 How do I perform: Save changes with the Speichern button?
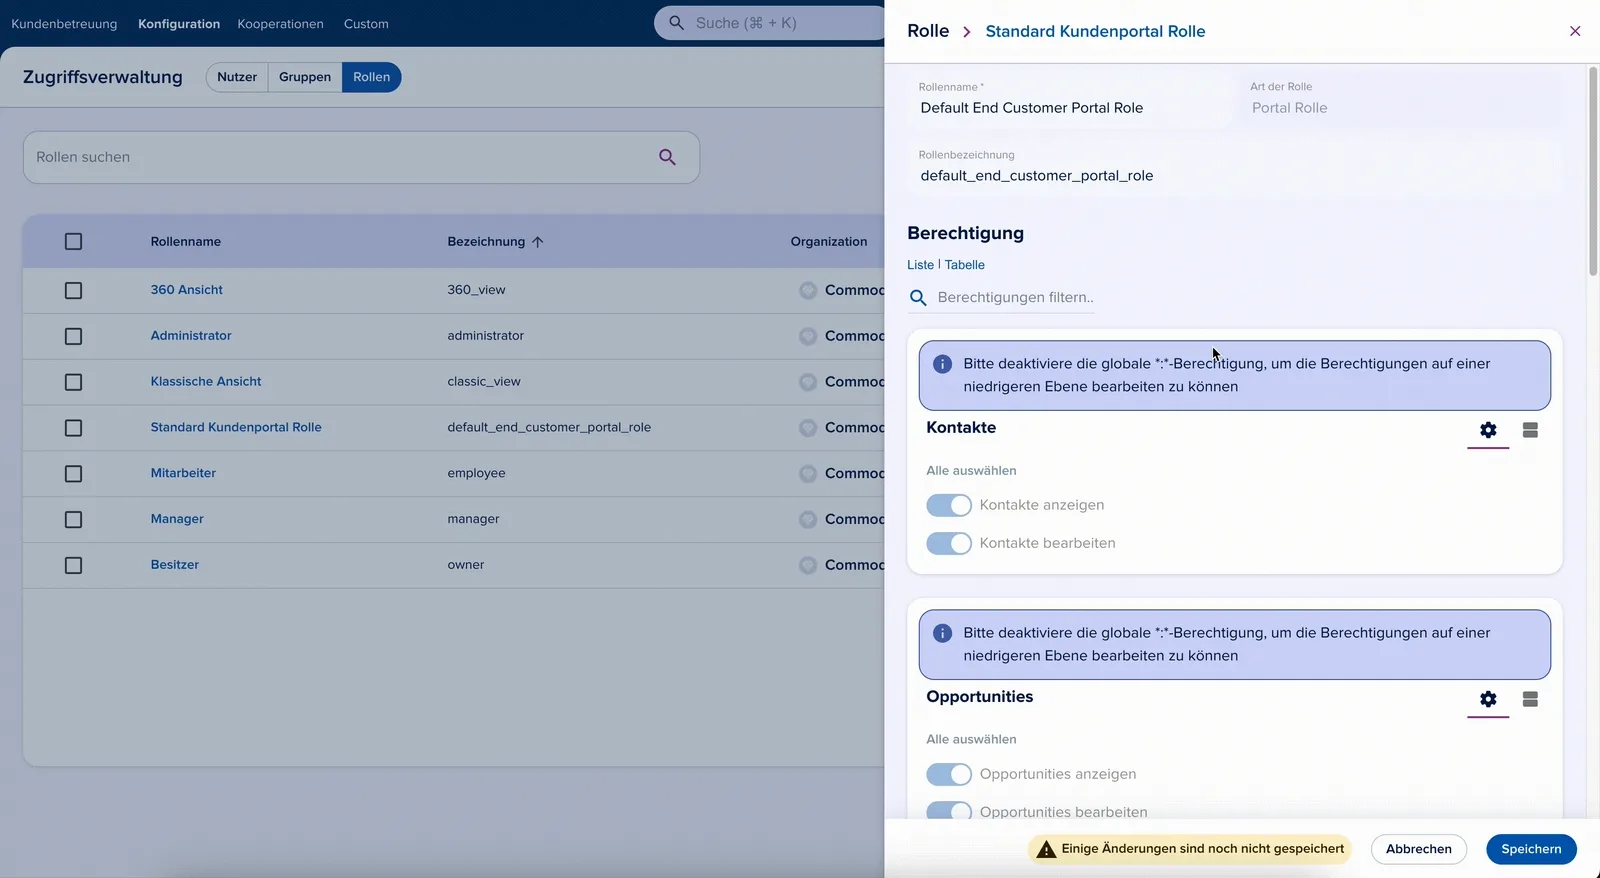[1531, 849]
